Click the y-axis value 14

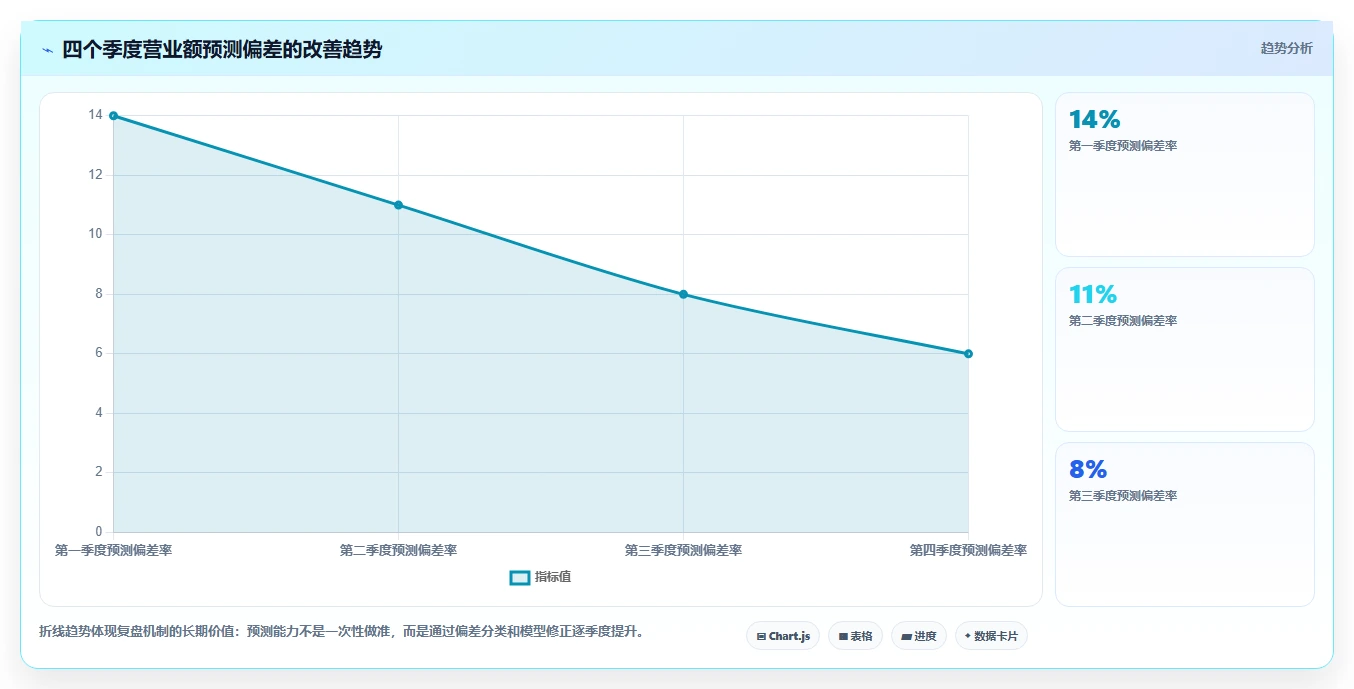[x=95, y=115]
